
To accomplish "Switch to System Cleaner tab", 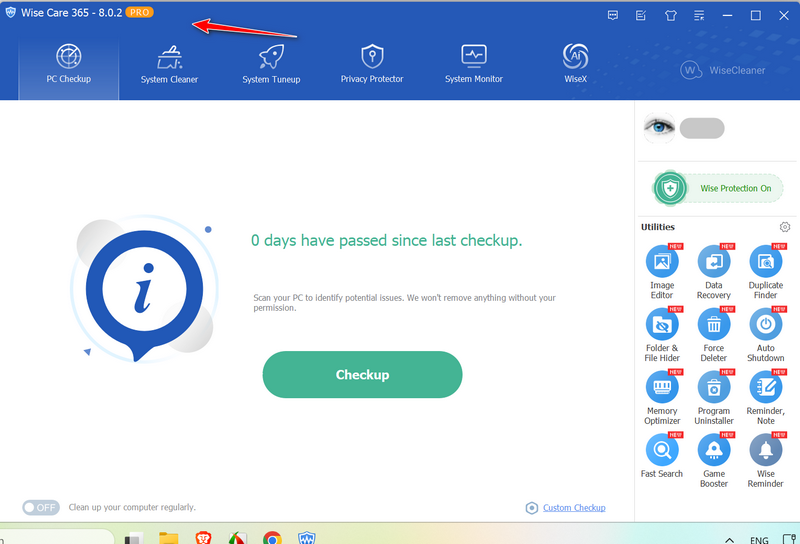I will pyautogui.click(x=169, y=65).
